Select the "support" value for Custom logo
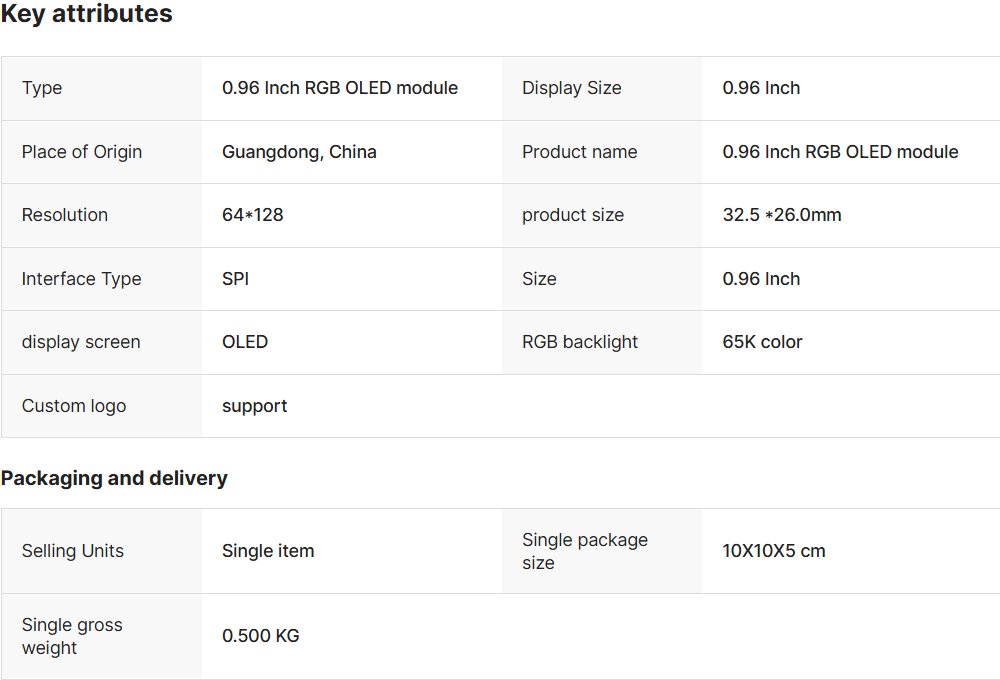 pyautogui.click(x=255, y=406)
